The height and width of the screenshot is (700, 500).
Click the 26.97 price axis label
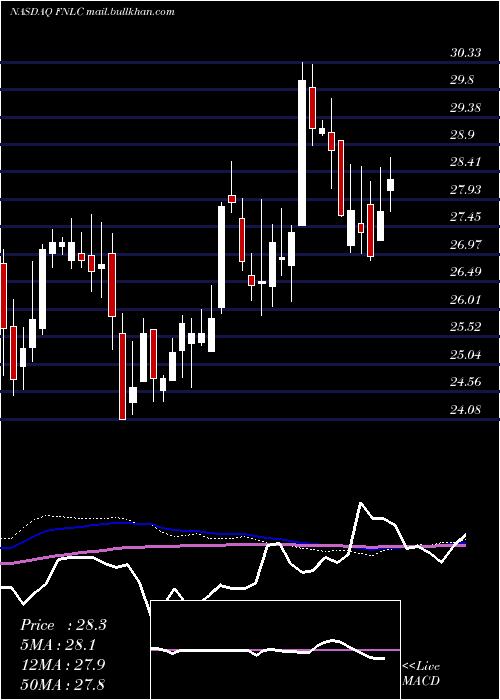[x=466, y=245]
